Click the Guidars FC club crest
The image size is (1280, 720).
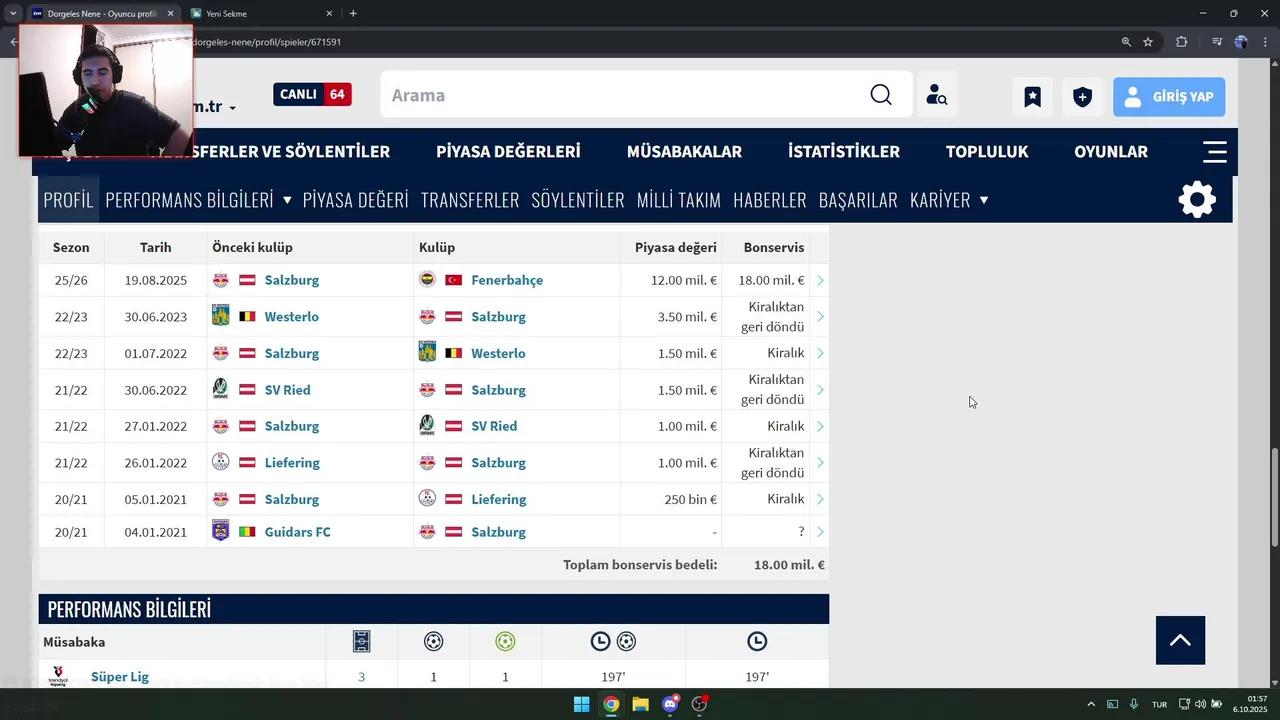pyautogui.click(x=221, y=531)
